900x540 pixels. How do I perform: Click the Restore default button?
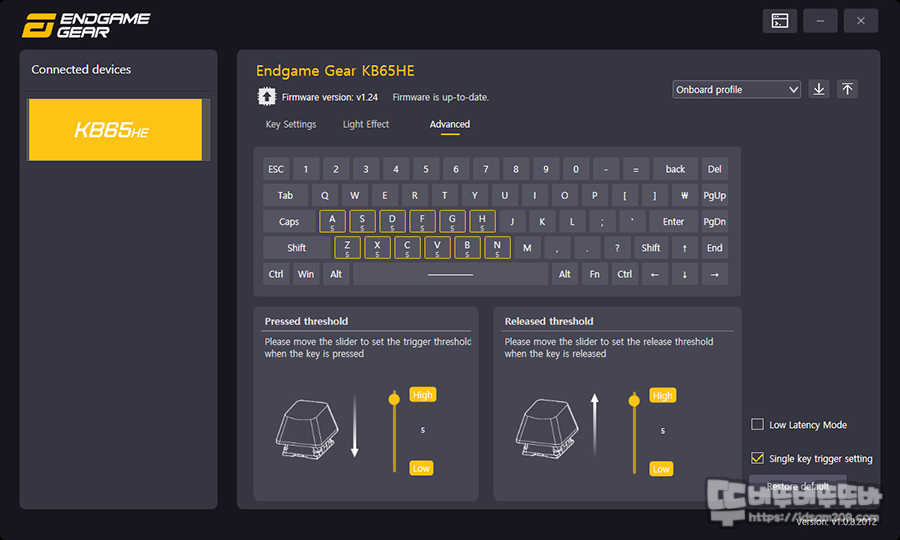coord(798,486)
